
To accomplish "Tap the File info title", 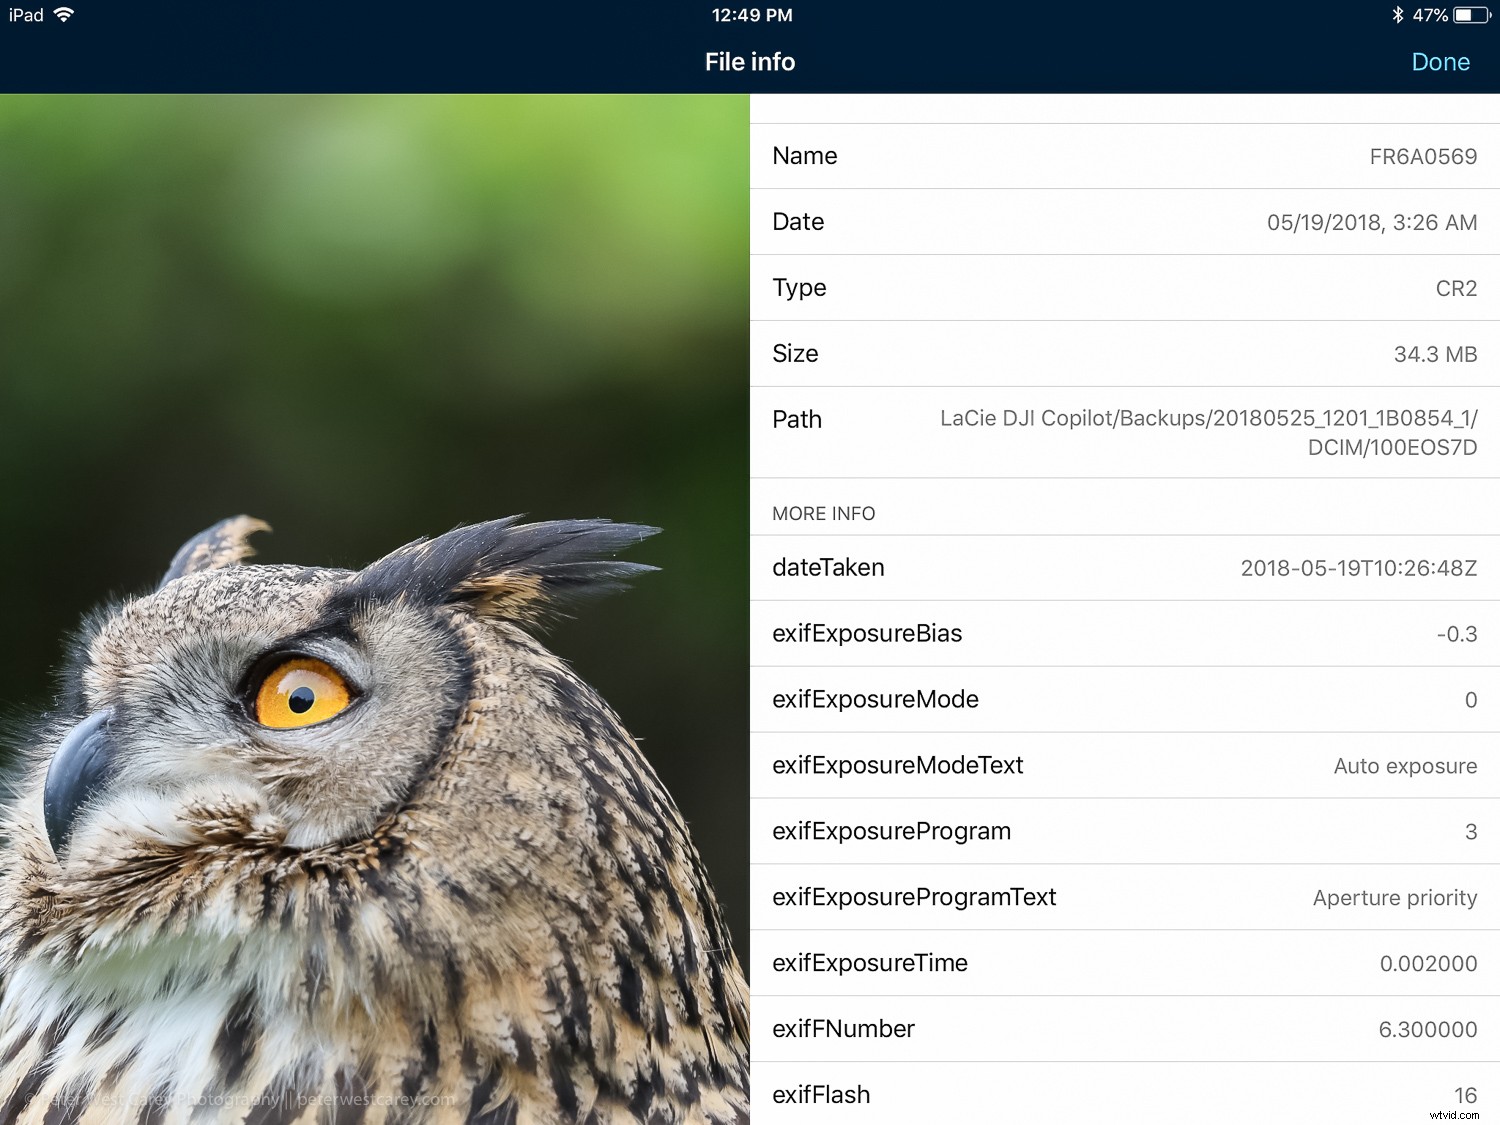I will tap(750, 62).
